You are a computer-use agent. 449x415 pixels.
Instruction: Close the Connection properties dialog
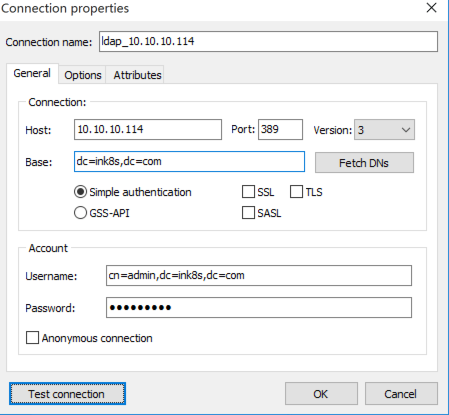(x=431, y=8)
